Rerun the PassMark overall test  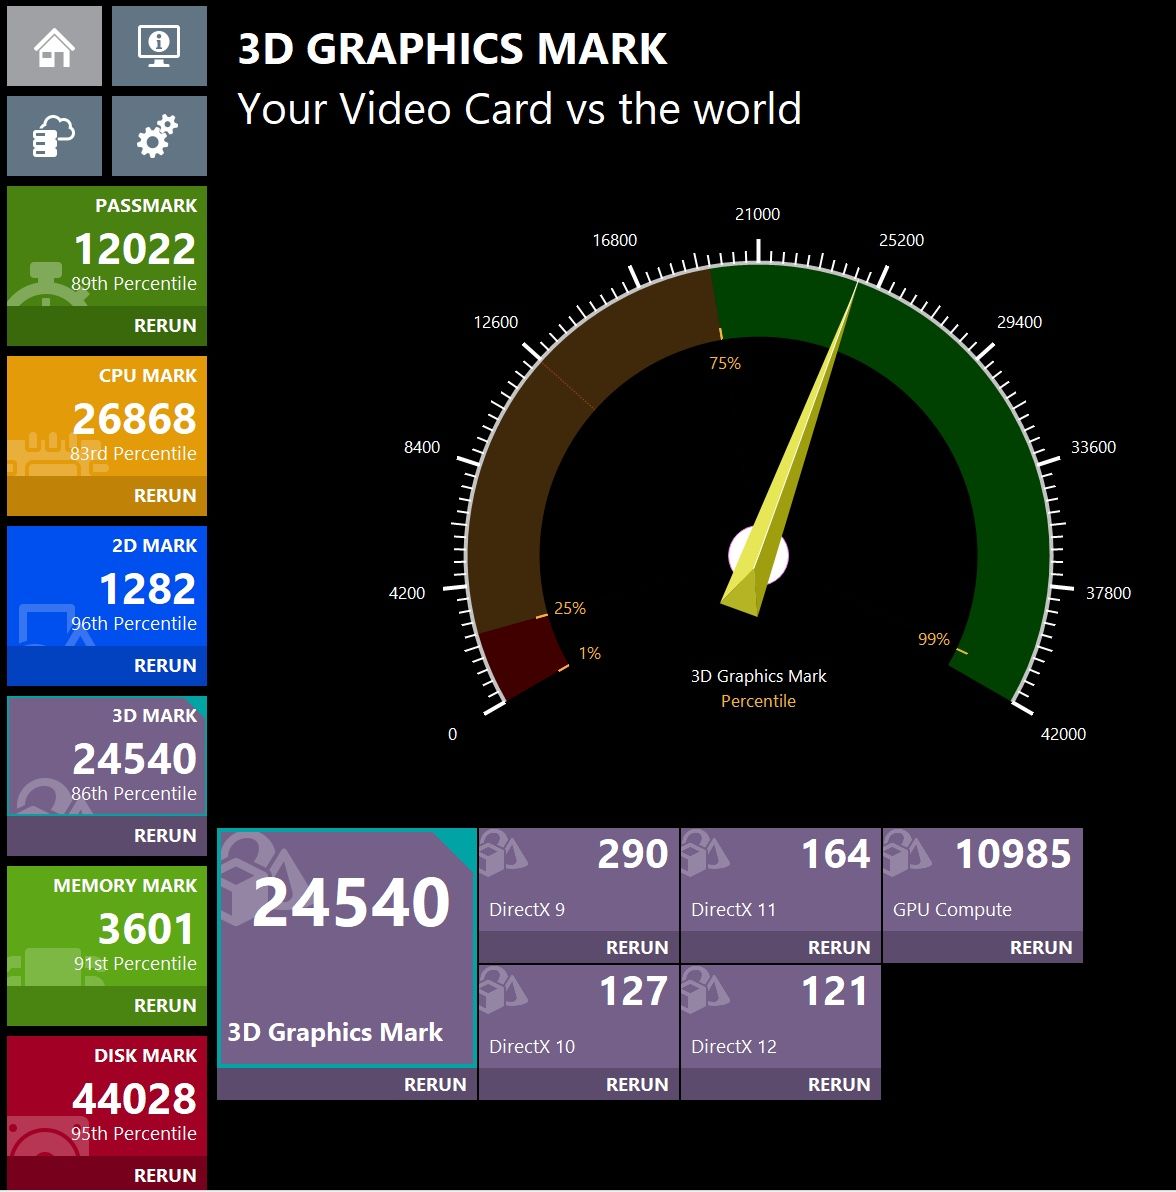click(x=165, y=325)
